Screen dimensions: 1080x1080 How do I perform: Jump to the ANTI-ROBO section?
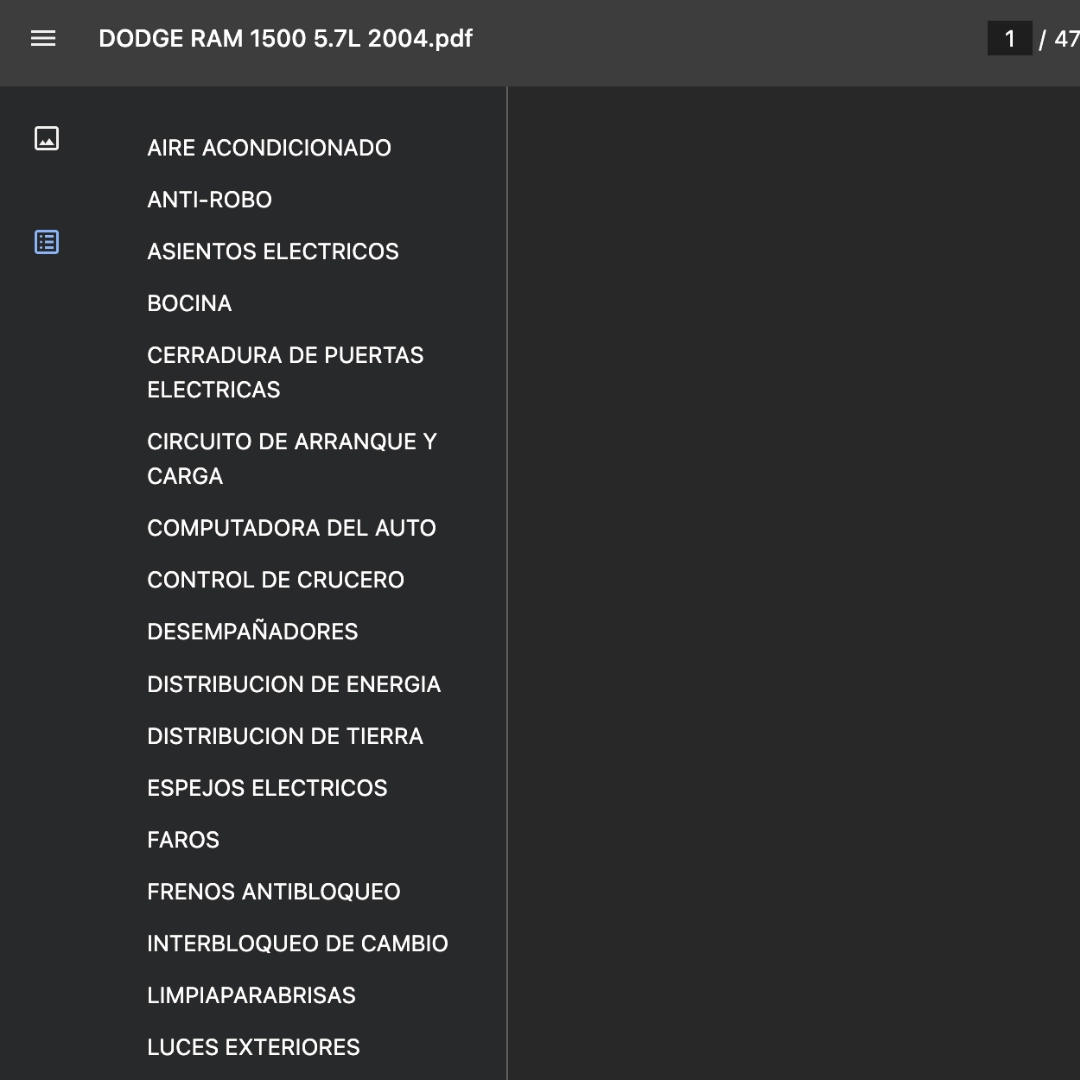click(x=209, y=200)
